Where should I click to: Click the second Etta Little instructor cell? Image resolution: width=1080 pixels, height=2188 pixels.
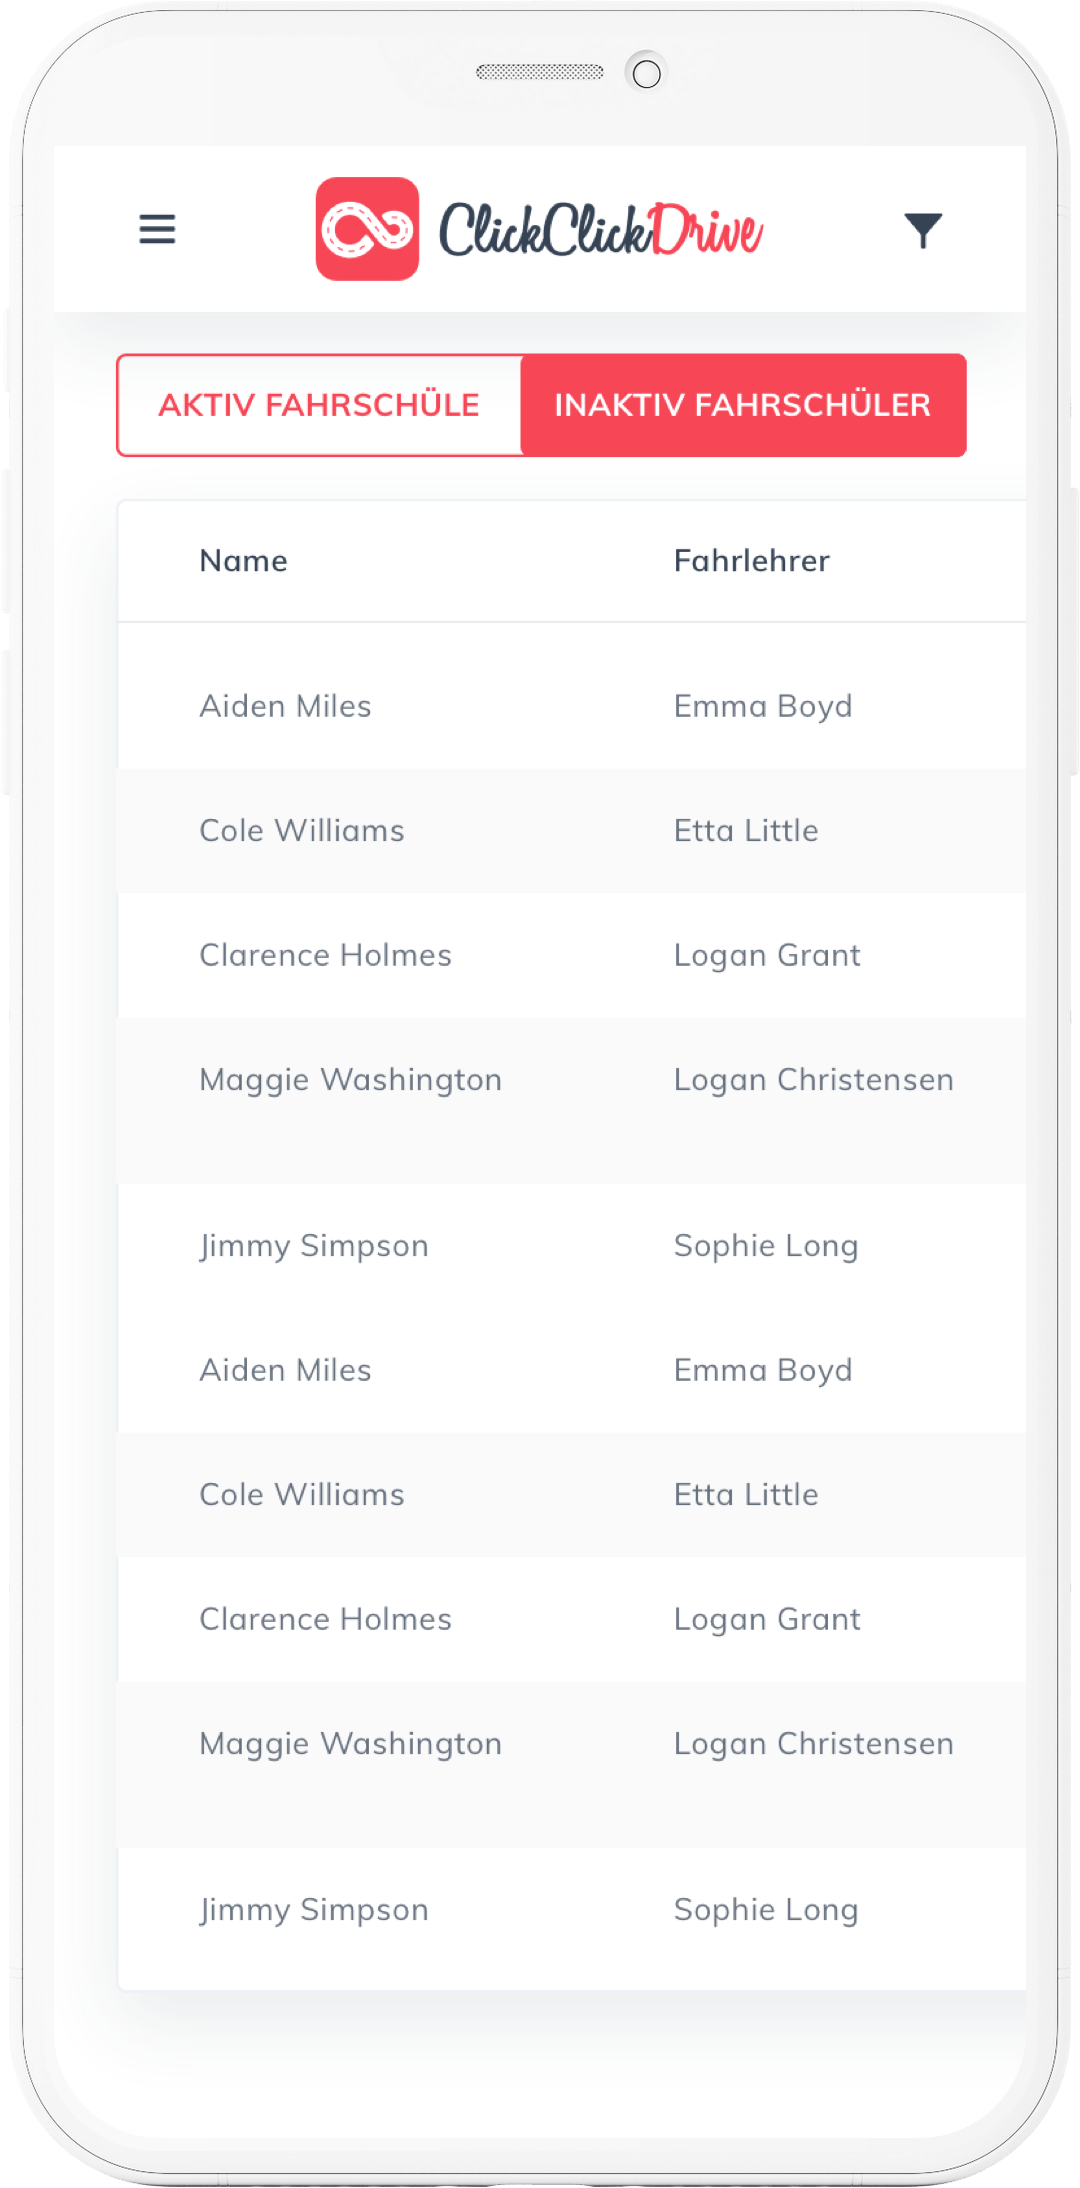click(746, 1495)
